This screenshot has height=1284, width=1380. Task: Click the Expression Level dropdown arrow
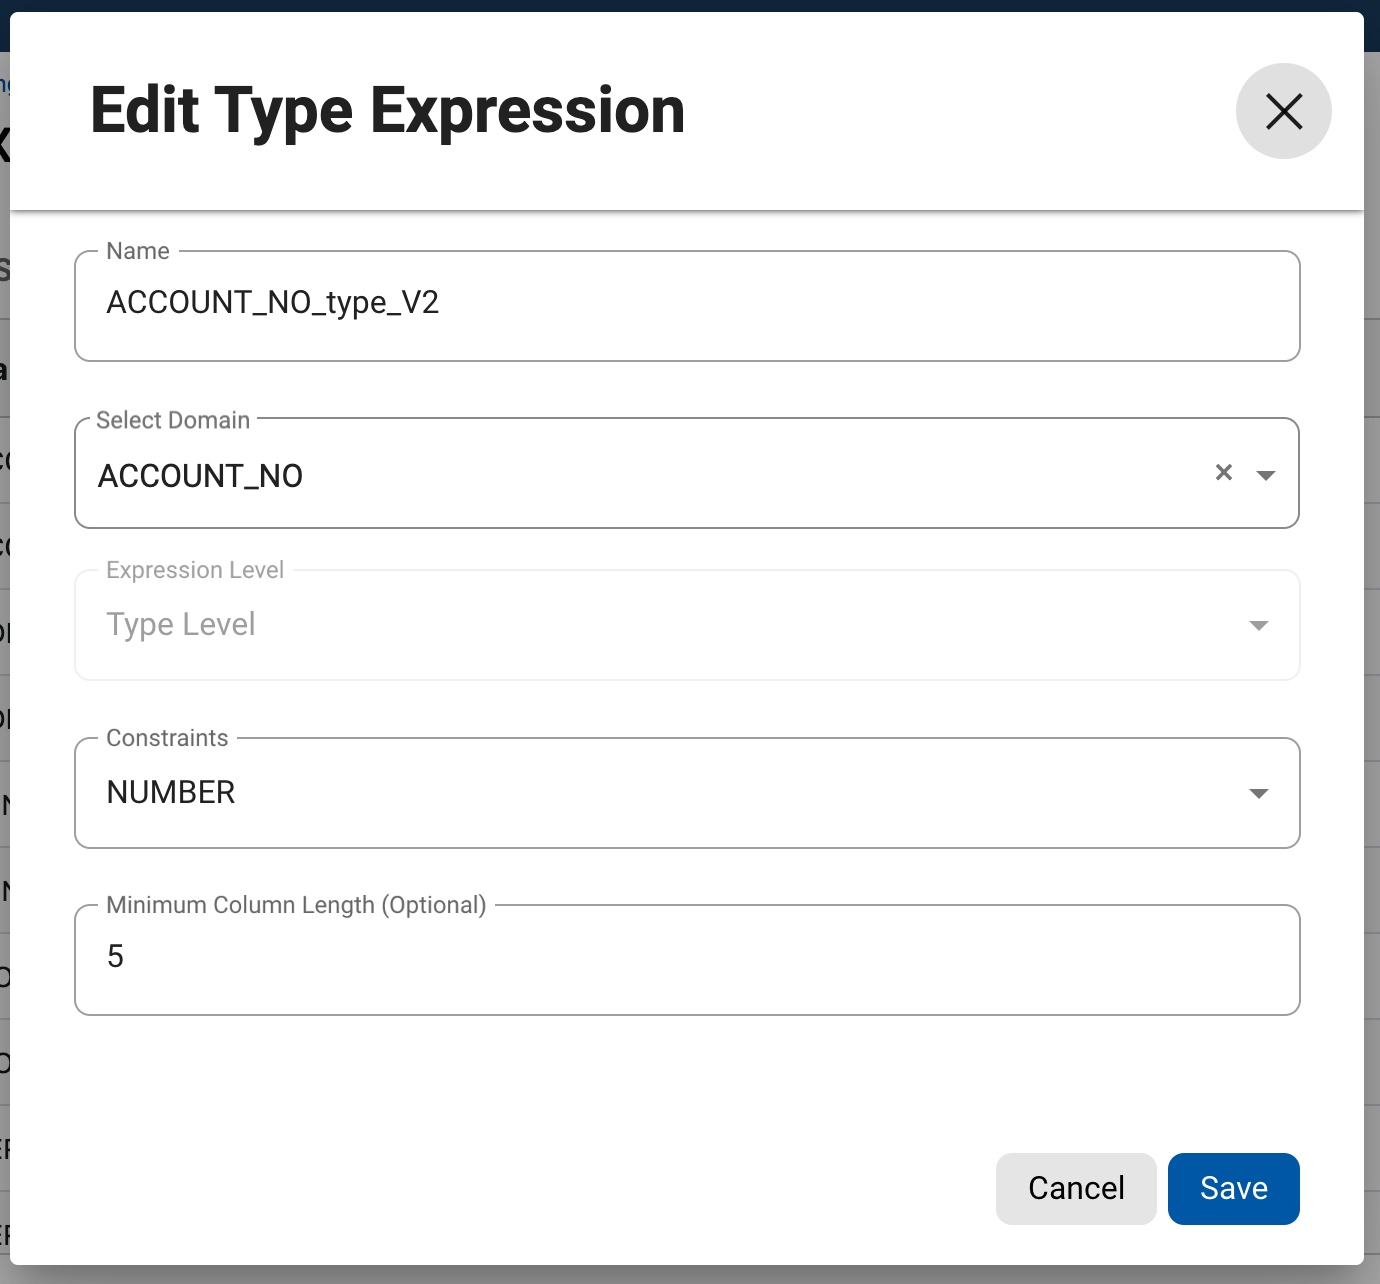pyautogui.click(x=1258, y=625)
